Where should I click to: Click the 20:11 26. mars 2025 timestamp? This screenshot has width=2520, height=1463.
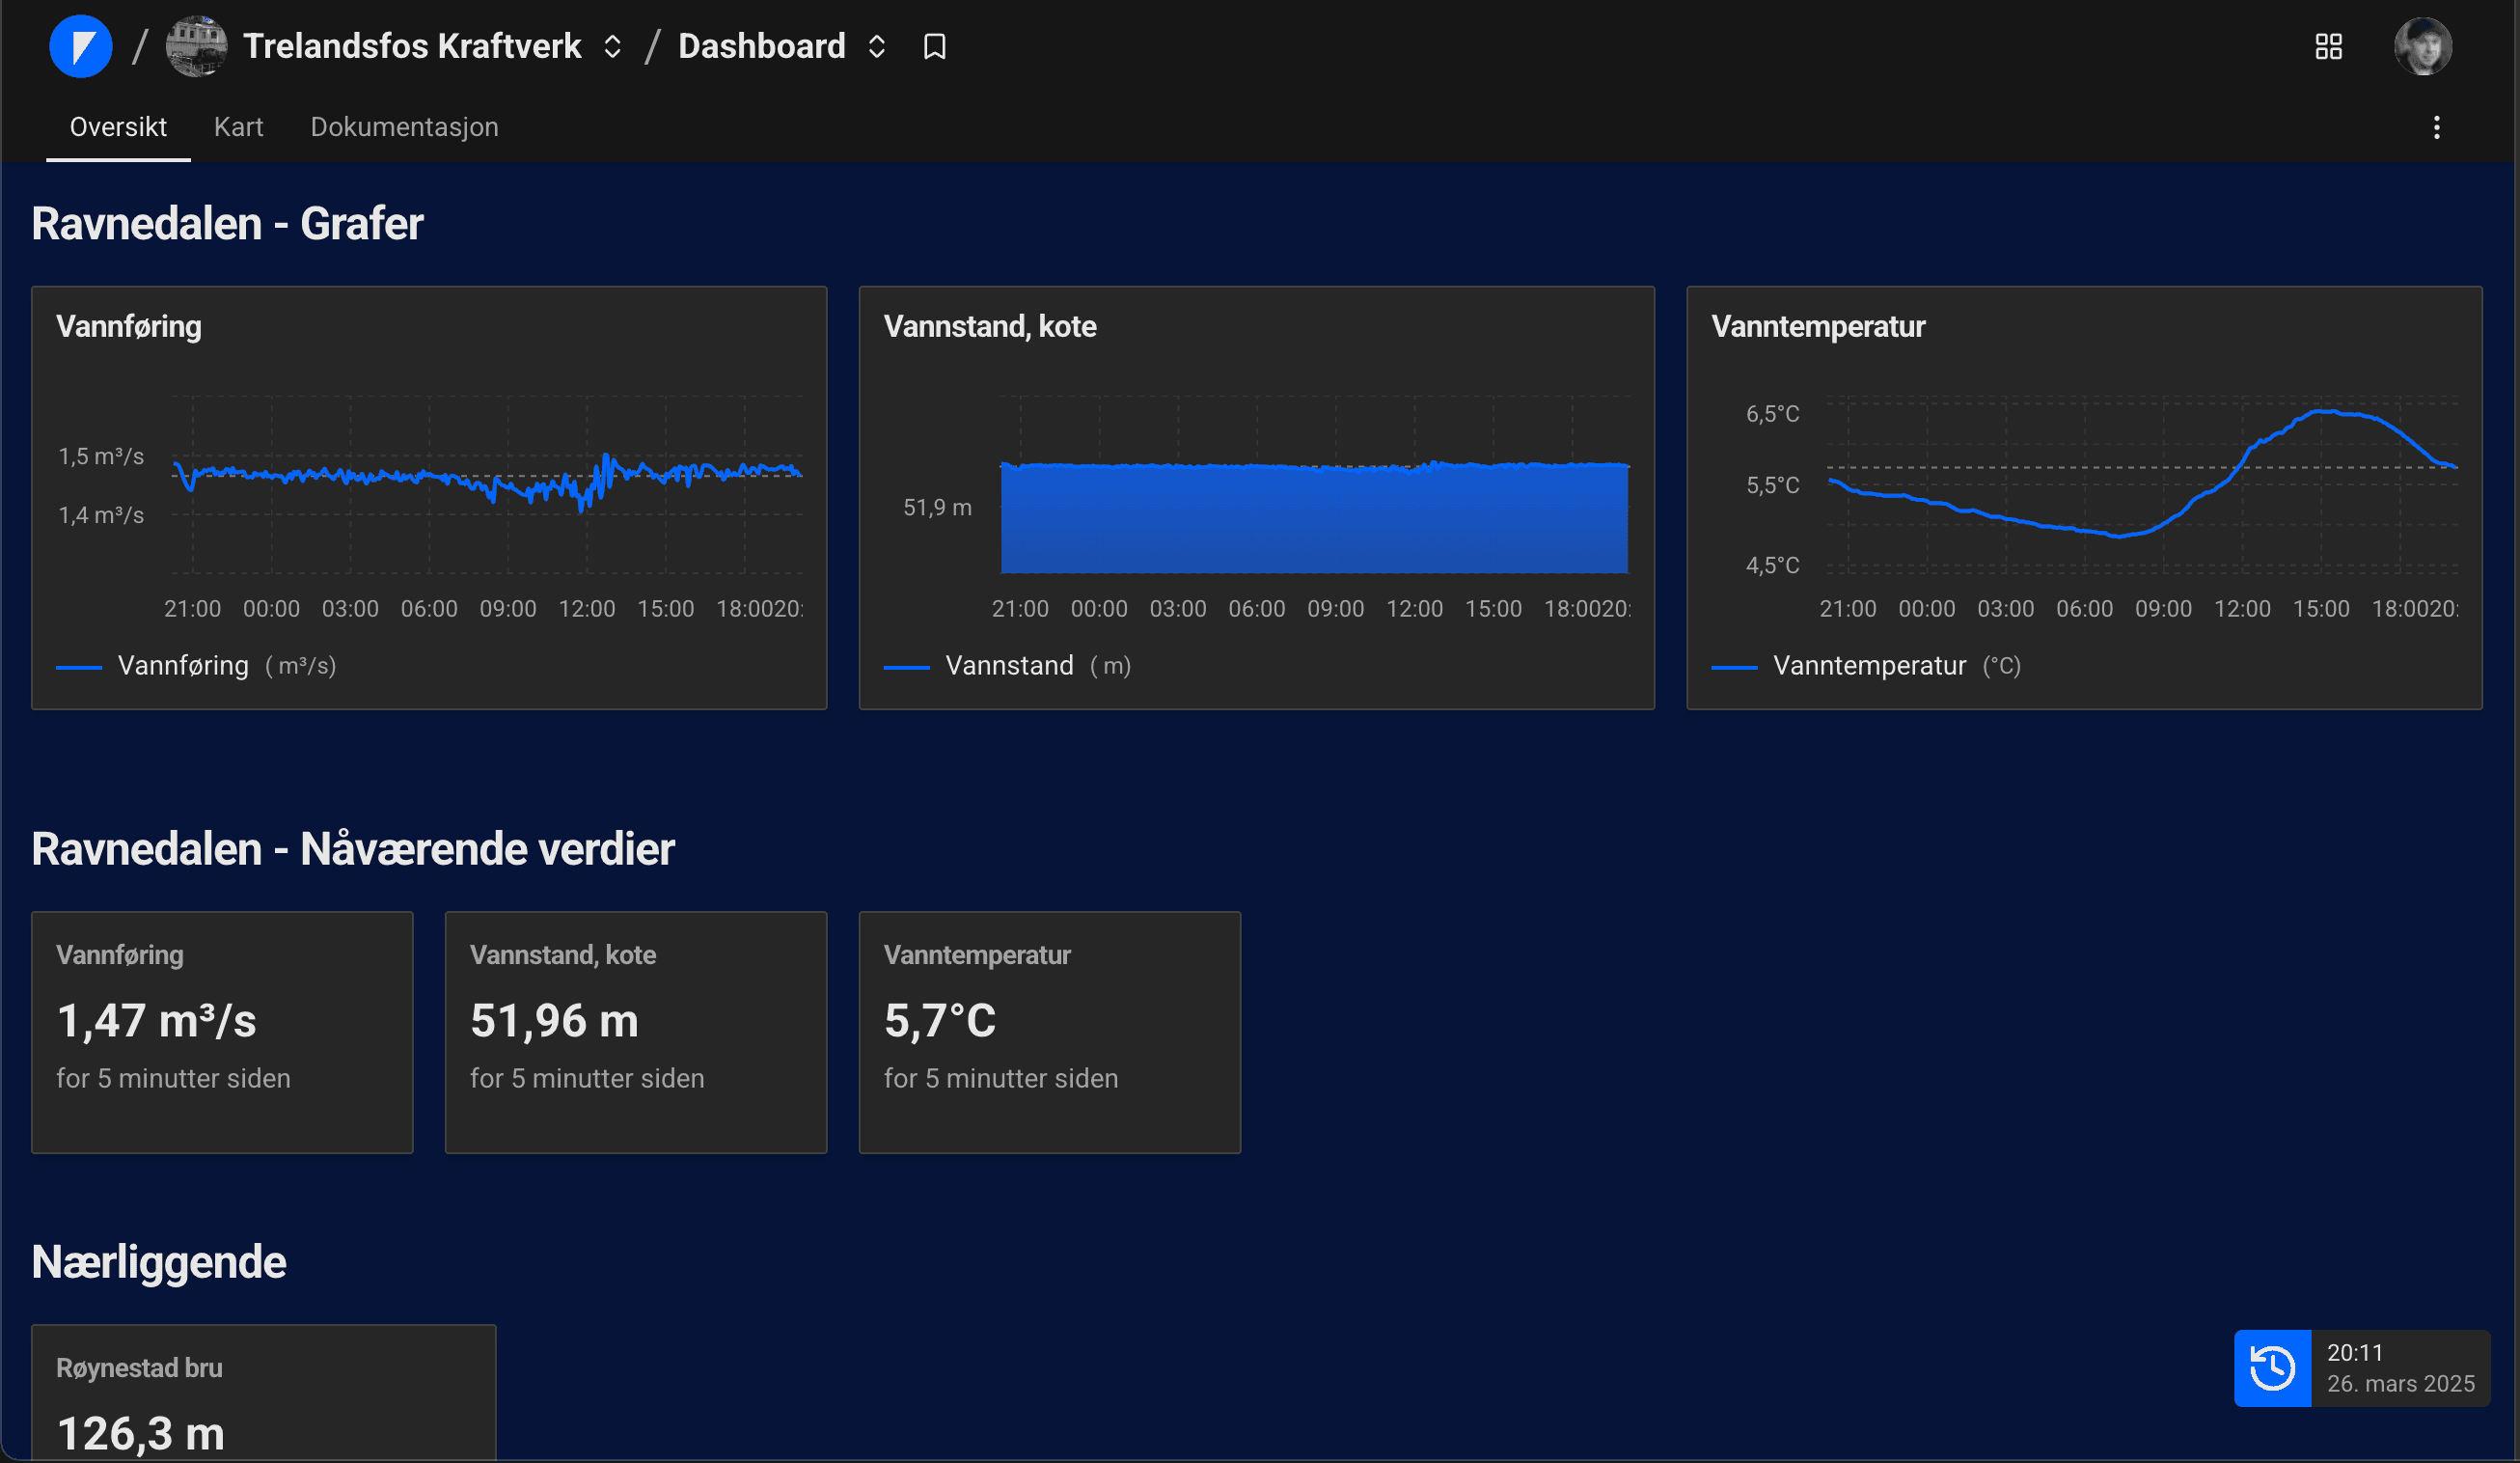pos(2399,1367)
